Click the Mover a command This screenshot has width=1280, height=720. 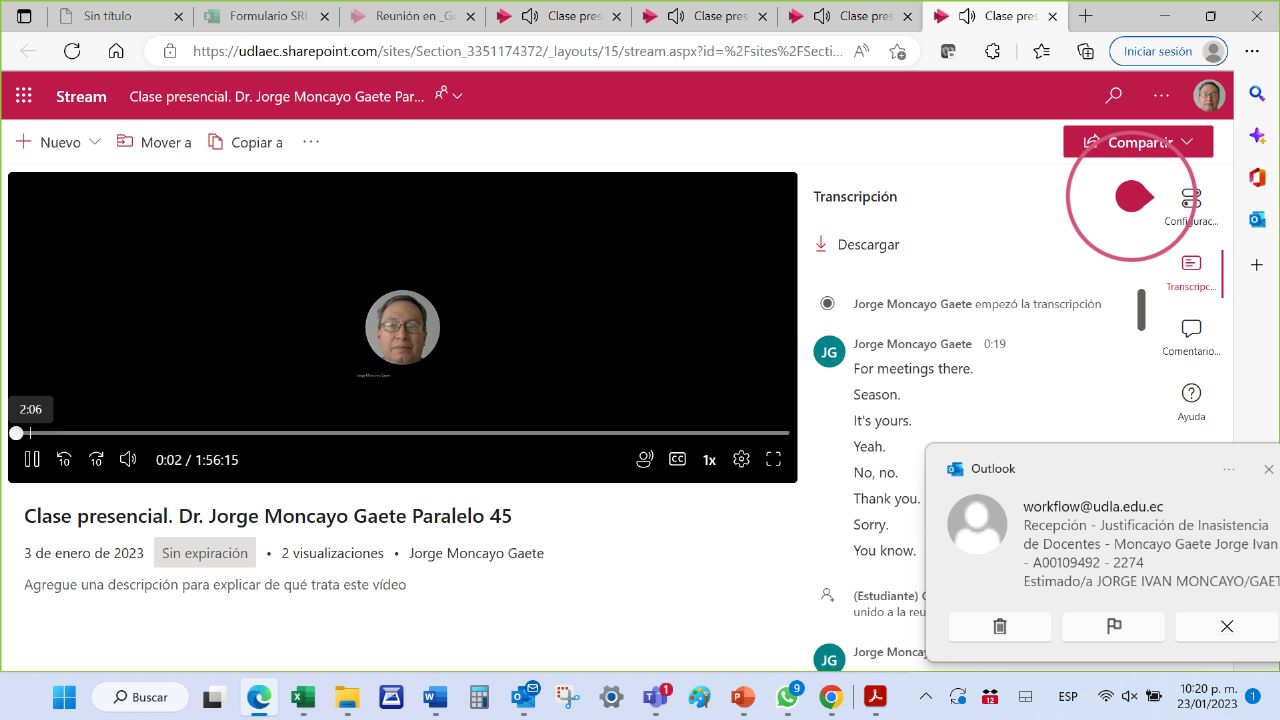tap(154, 142)
